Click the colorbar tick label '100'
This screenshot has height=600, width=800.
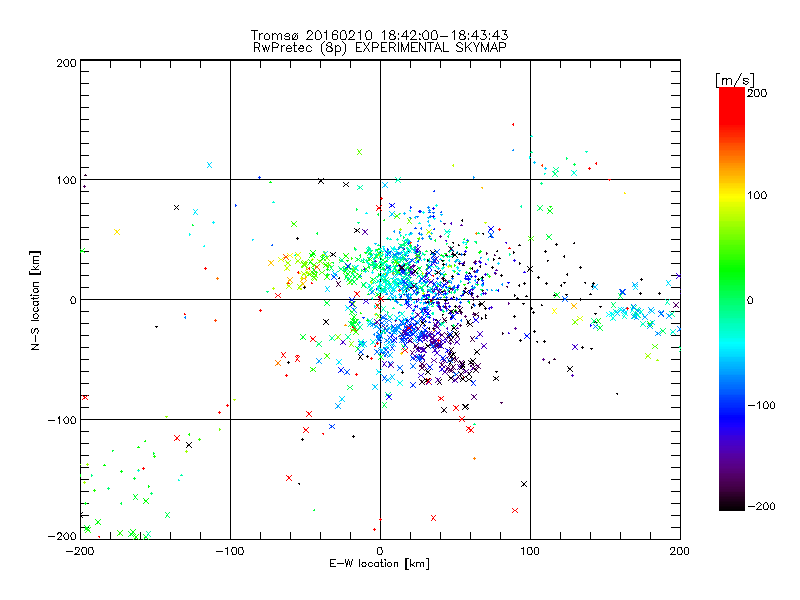tap(757, 195)
